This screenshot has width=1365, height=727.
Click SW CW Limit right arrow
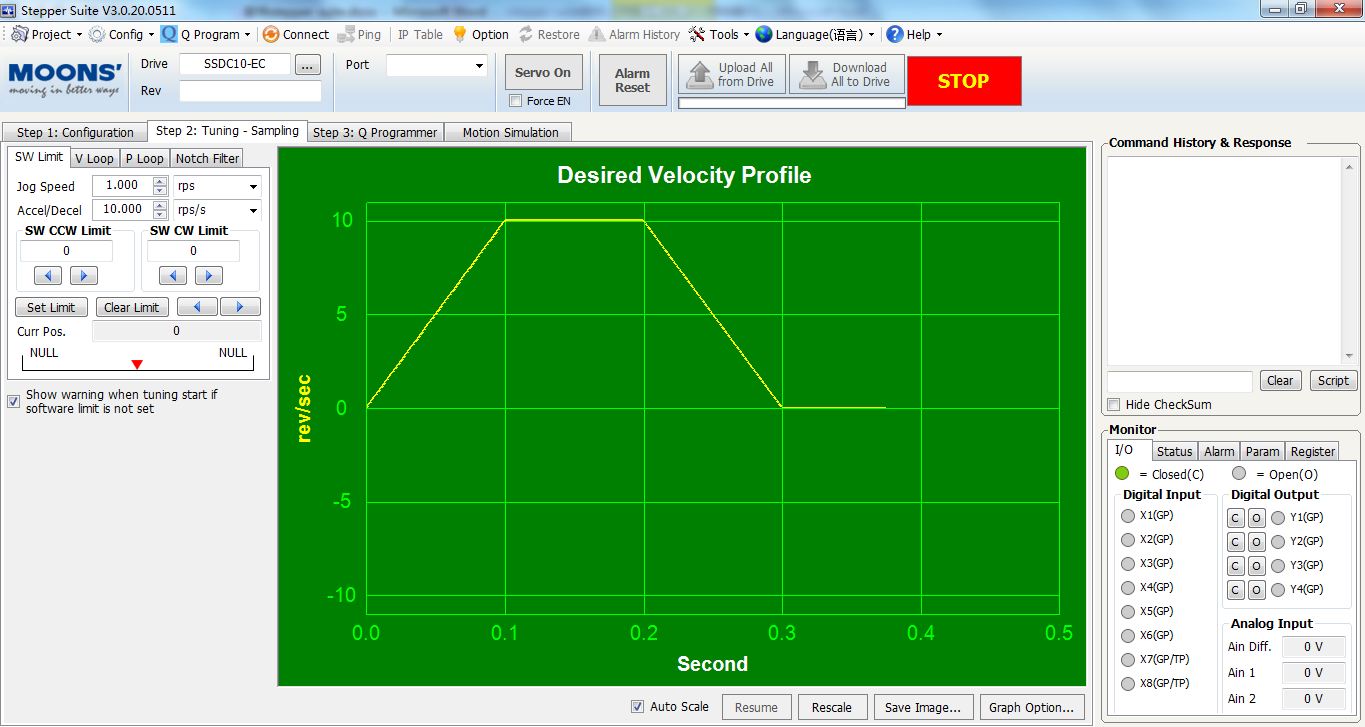point(208,275)
